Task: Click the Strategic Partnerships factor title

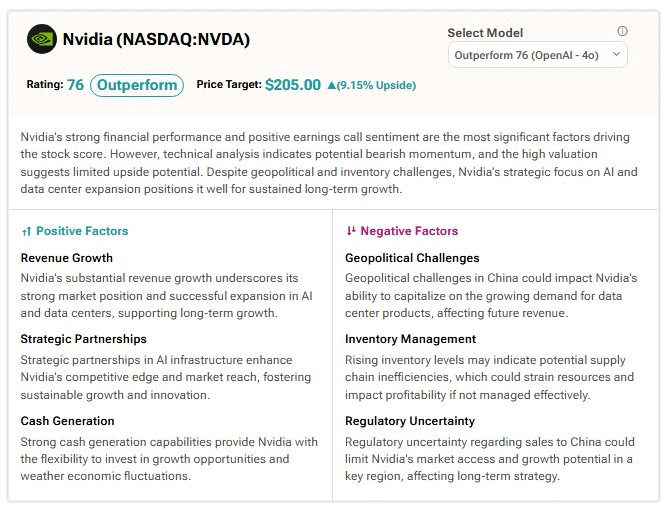Action: 84,339
